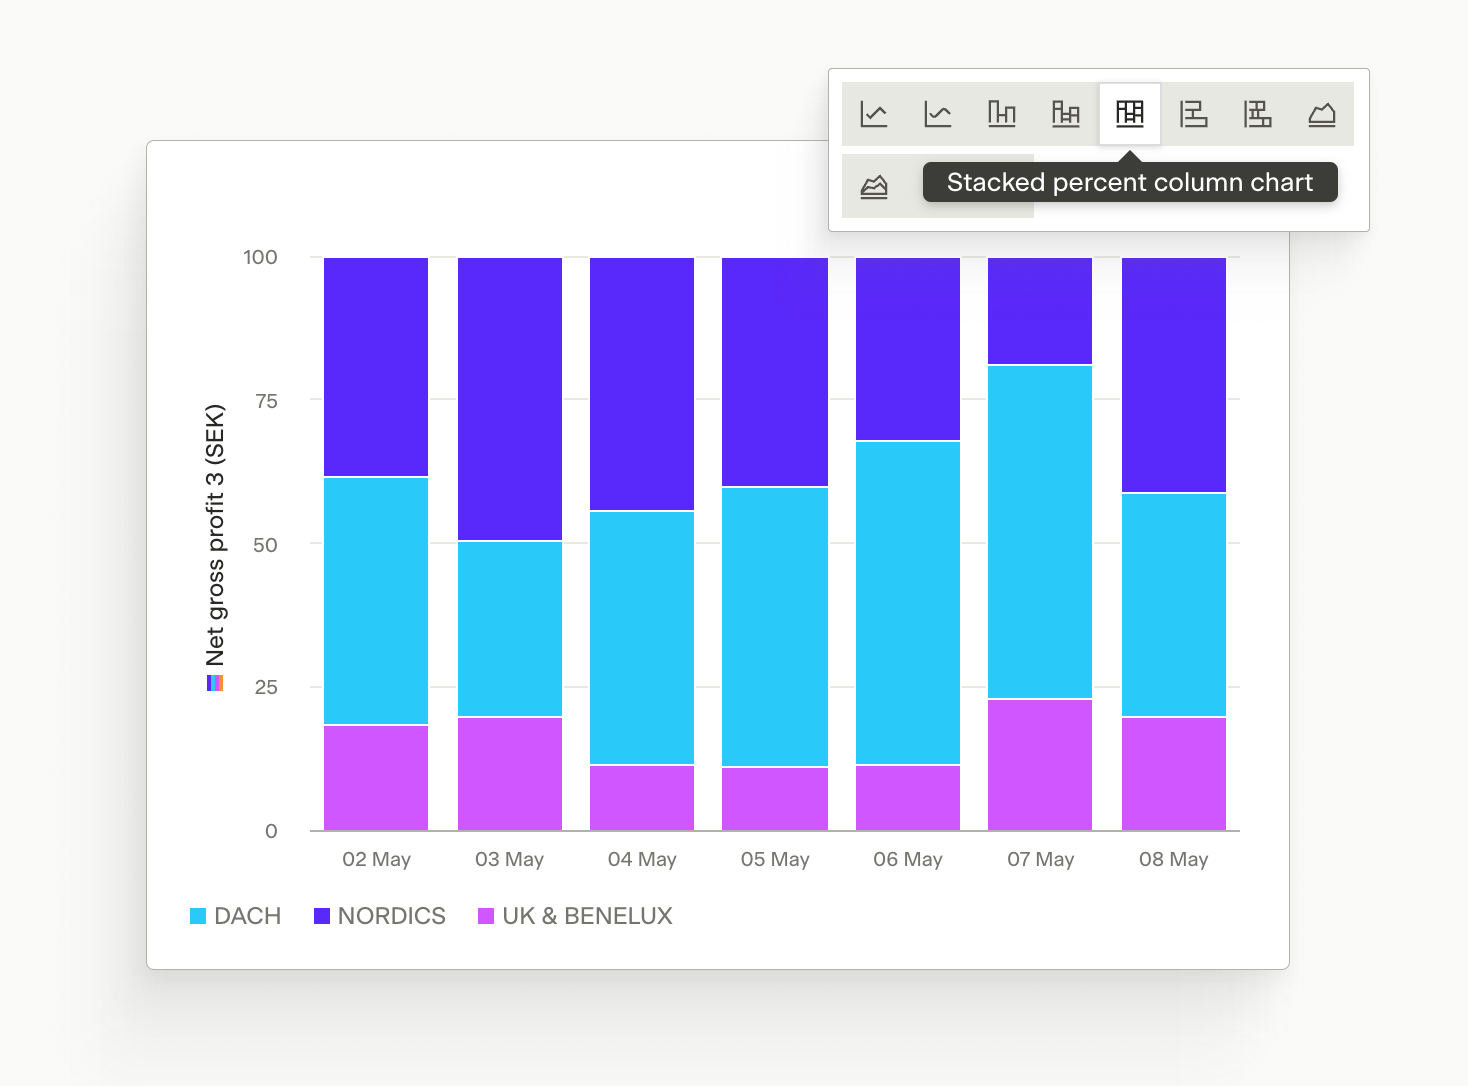Select the NORDICS segment of the 03 May bar

[510, 399]
